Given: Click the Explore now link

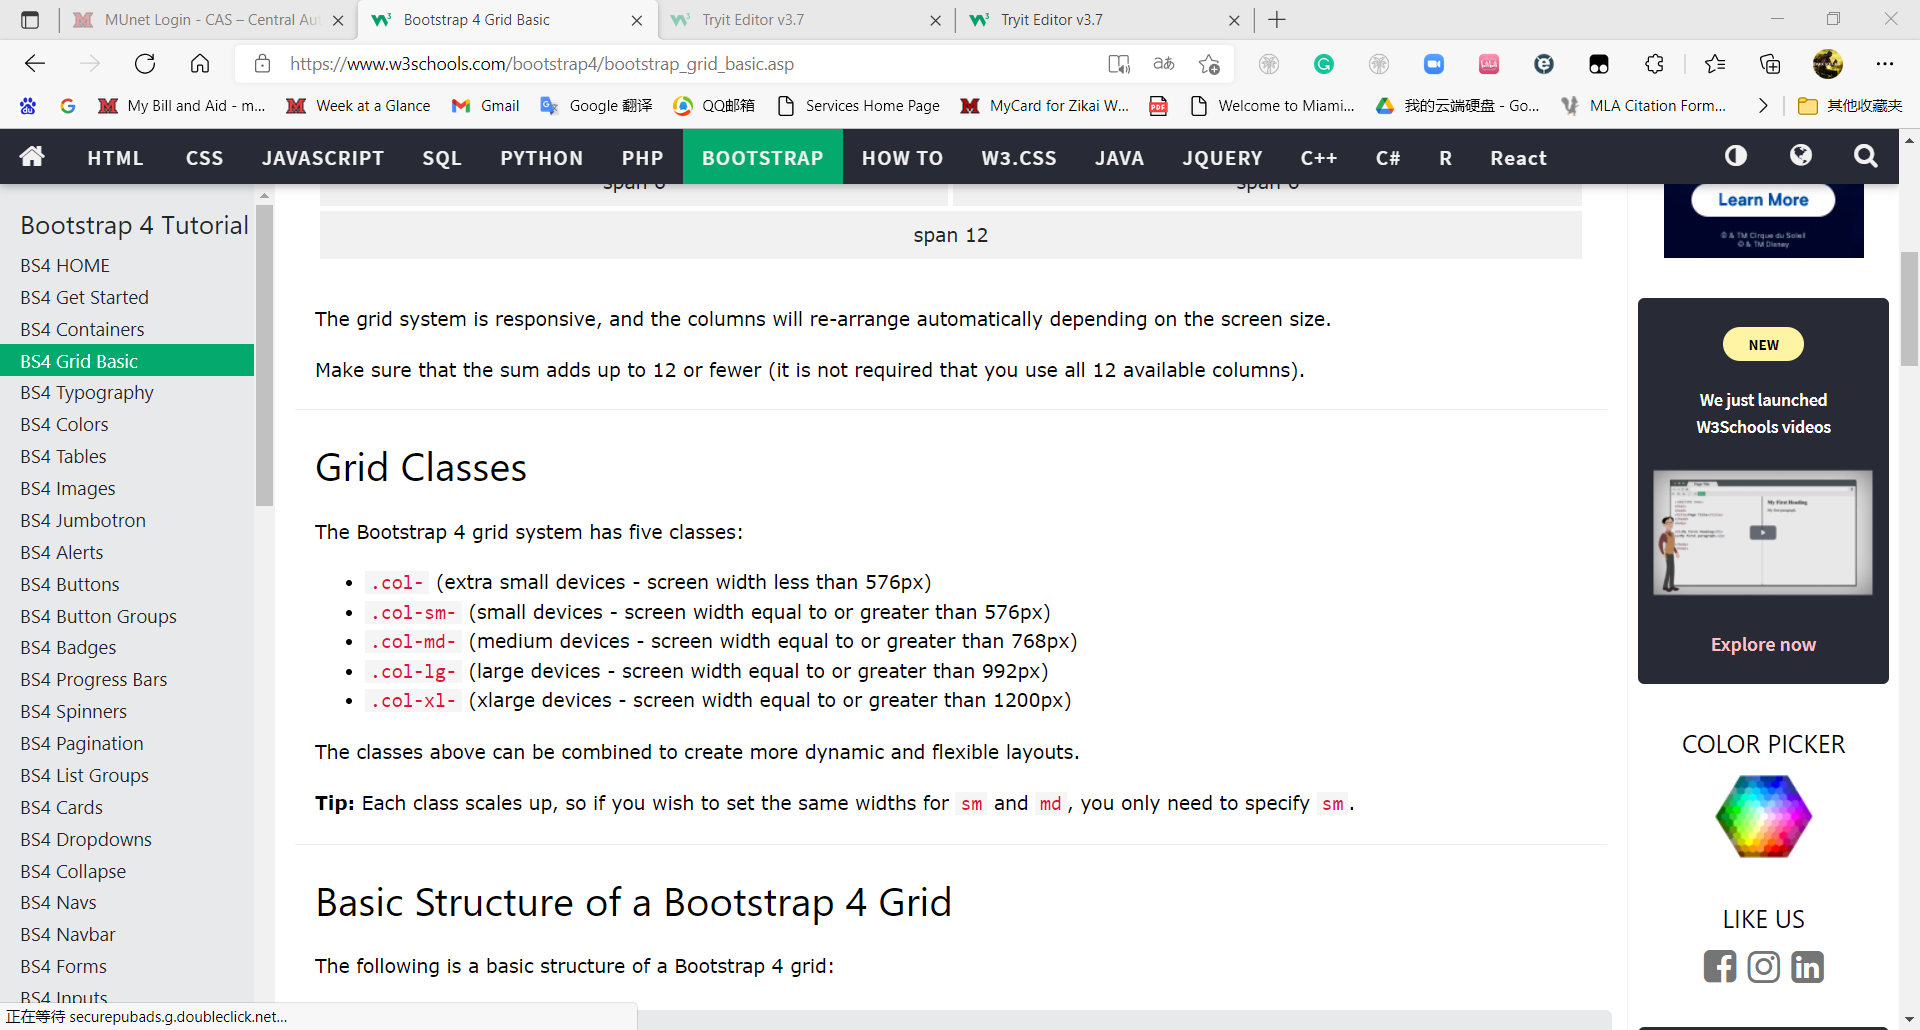Looking at the screenshot, I should pyautogui.click(x=1763, y=645).
